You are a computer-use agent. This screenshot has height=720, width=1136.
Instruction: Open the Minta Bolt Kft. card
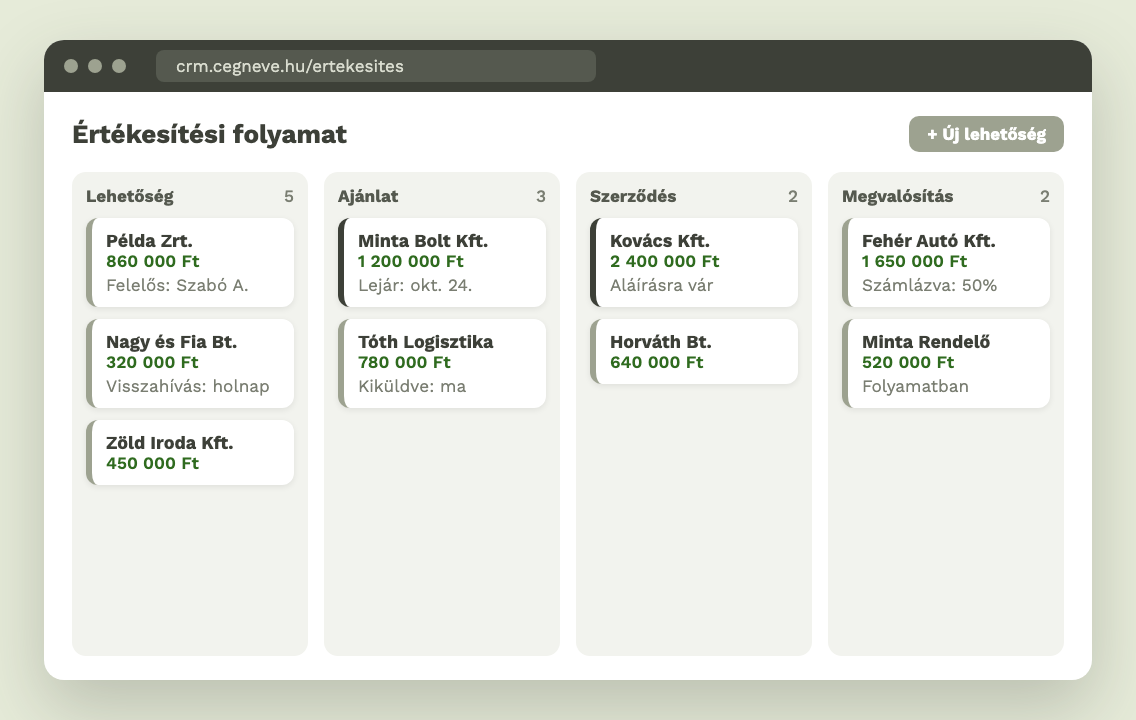click(442, 262)
